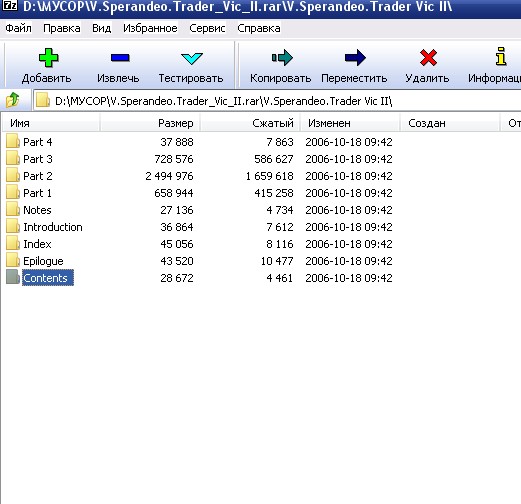Select the highlighted Contents folder name

pyautogui.click(x=48, y=278)
